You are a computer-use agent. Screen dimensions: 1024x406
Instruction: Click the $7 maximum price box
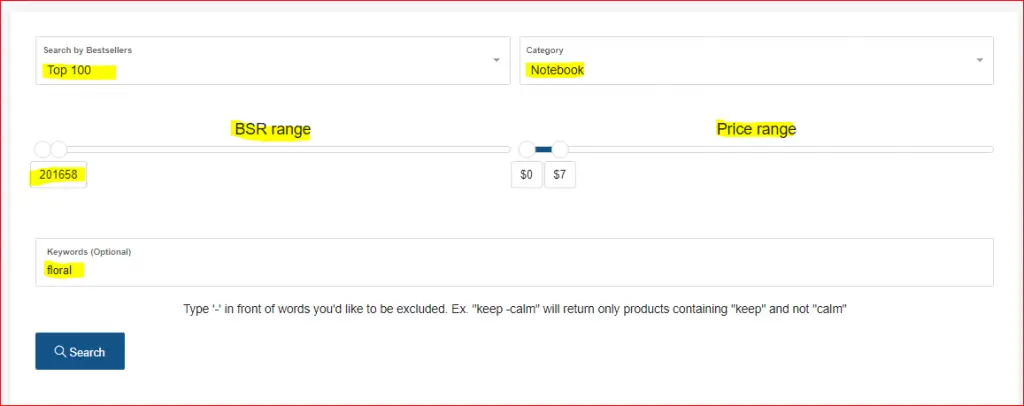(x=560, y=175)
